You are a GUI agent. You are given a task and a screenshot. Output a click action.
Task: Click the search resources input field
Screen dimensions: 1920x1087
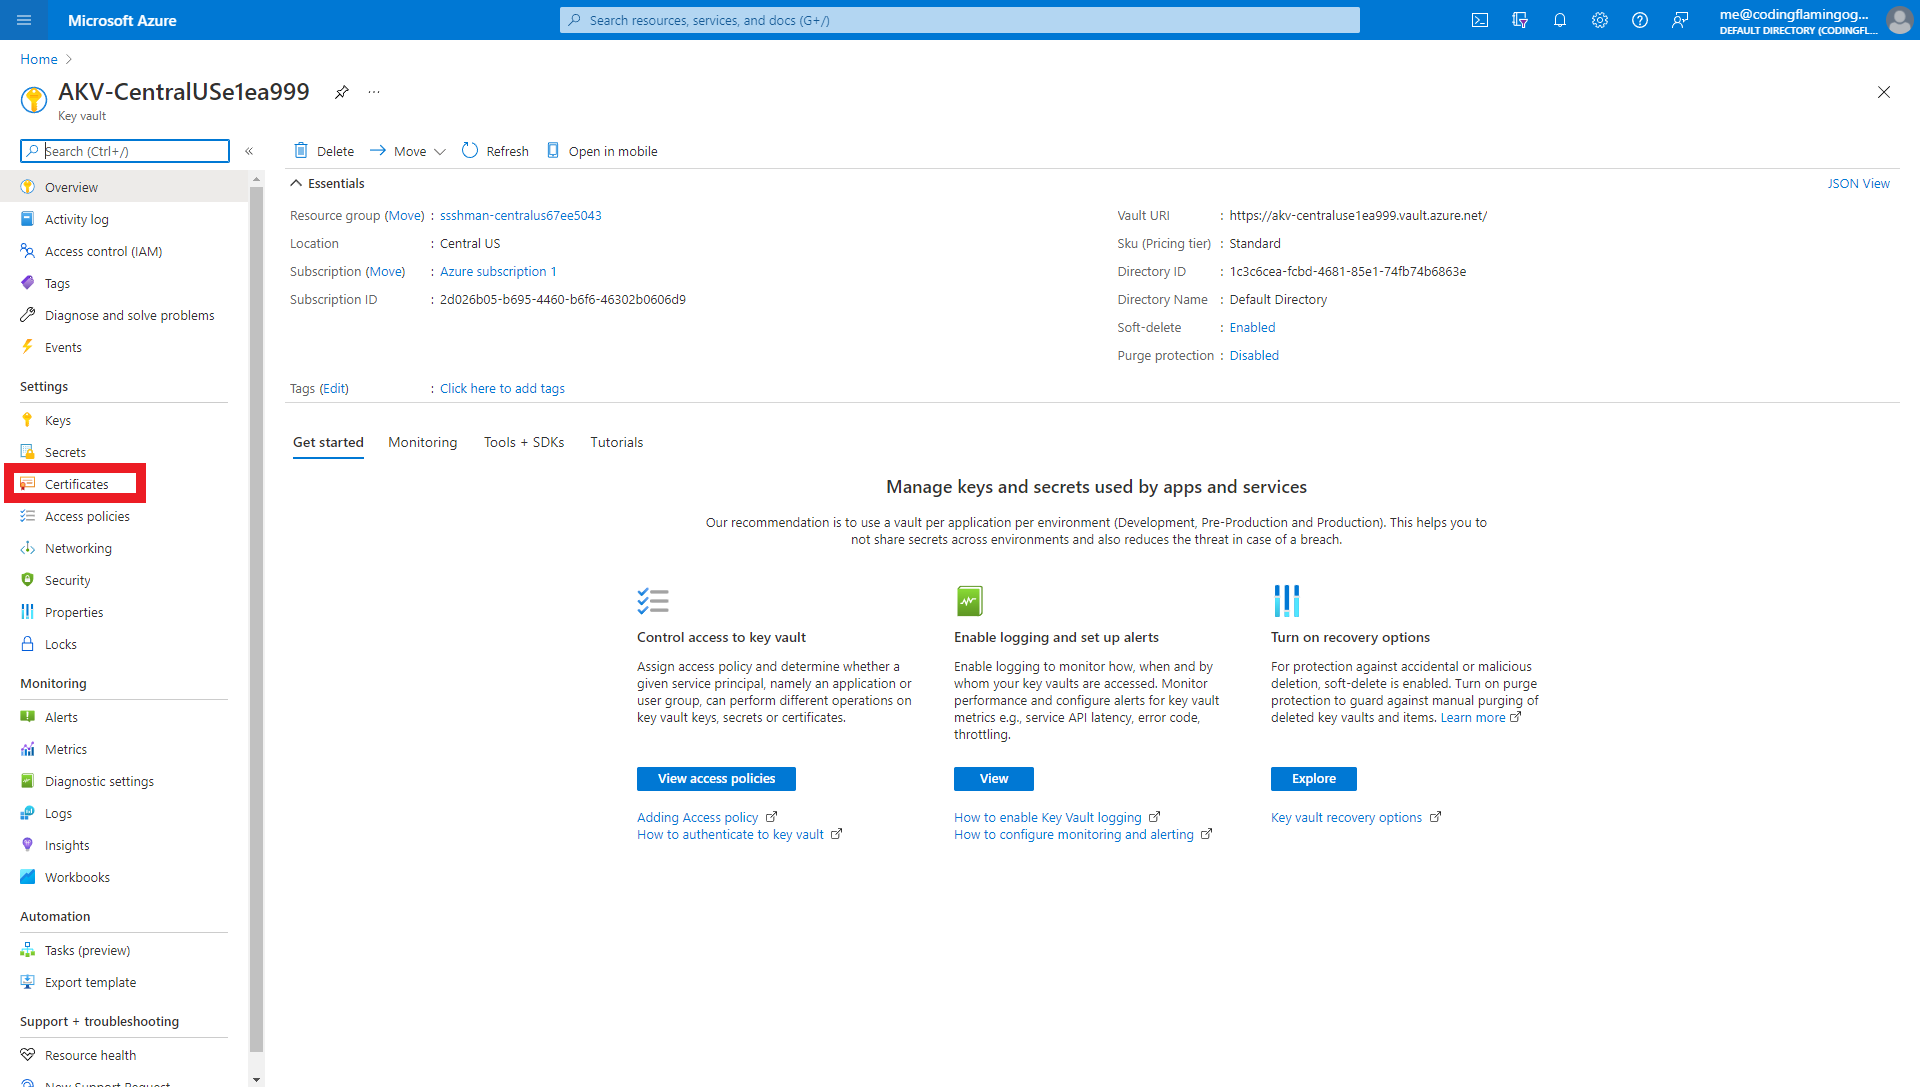tap(960, 20)
